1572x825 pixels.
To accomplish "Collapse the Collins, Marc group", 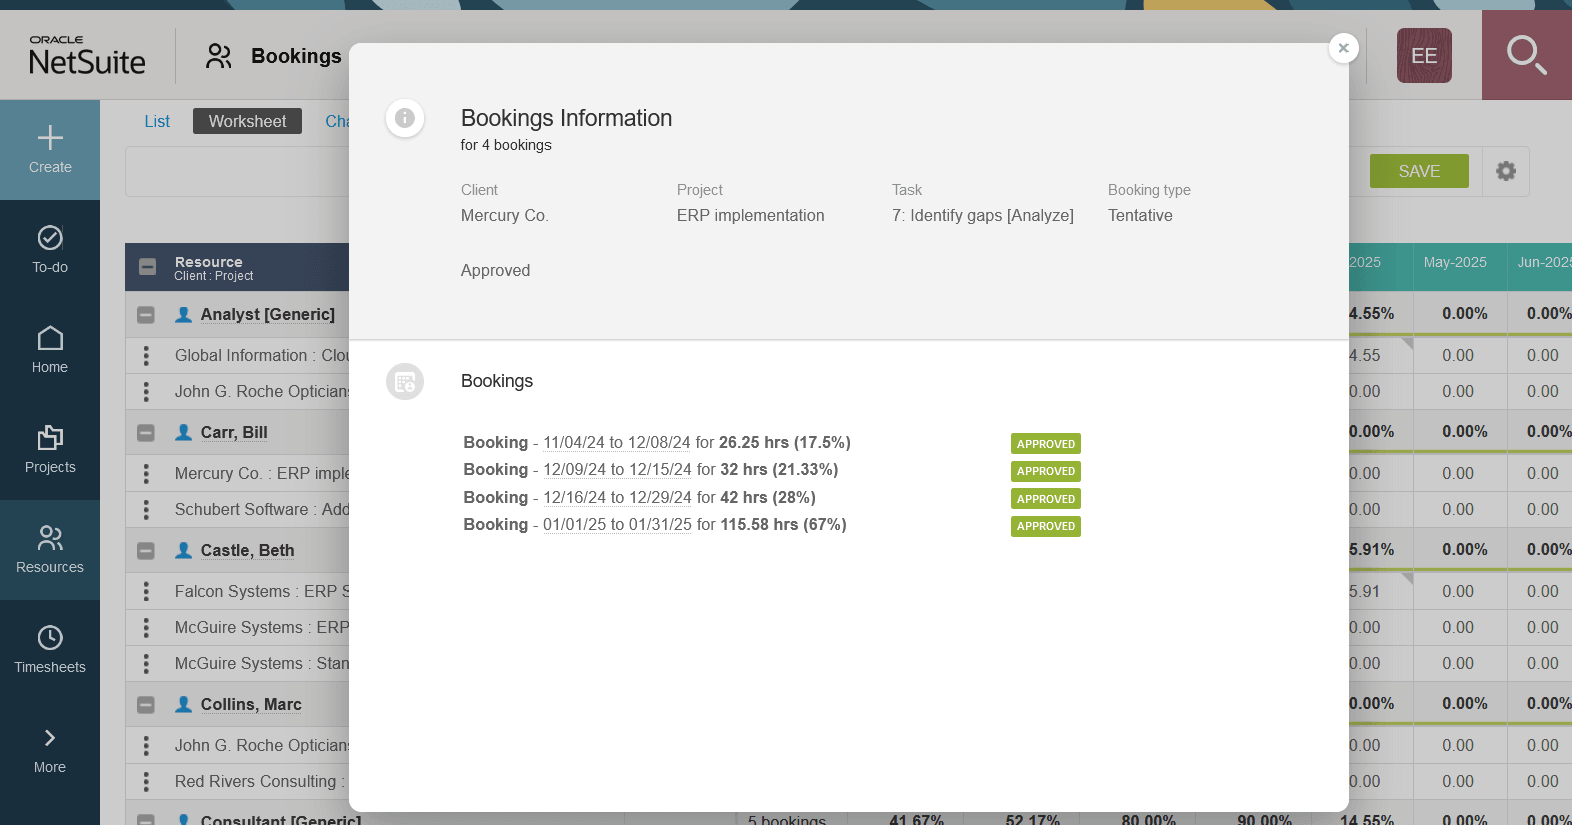I will (146, 705).
